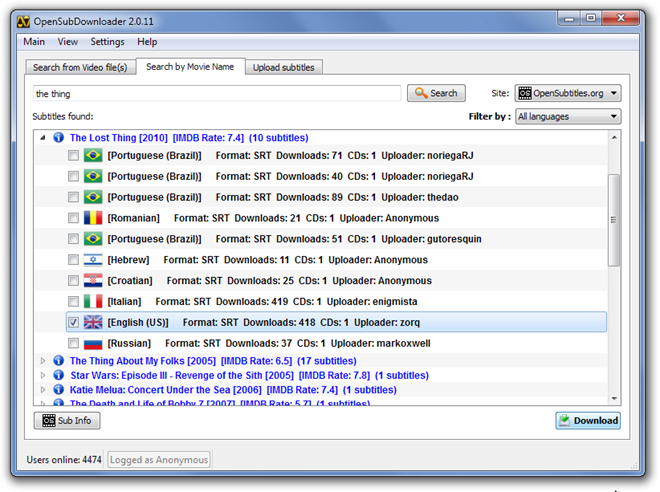This screenshot has height=492, width=660.
Task: Click the Italian flag icon
Action: point(93,301)
